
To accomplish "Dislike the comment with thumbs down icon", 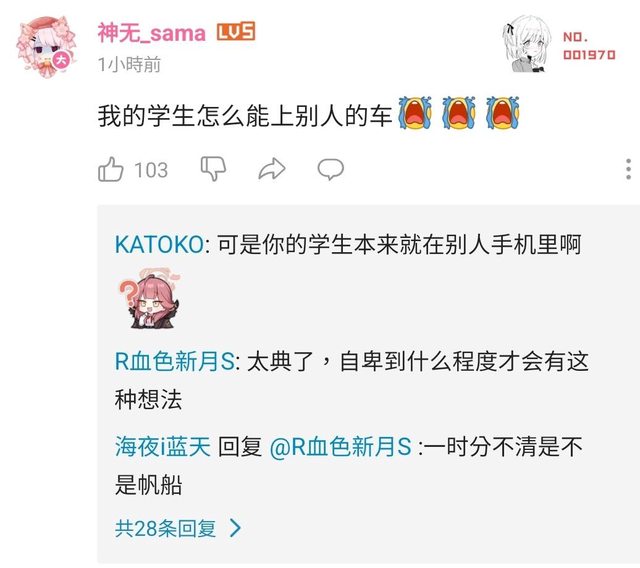I will [x=213, y=168].
